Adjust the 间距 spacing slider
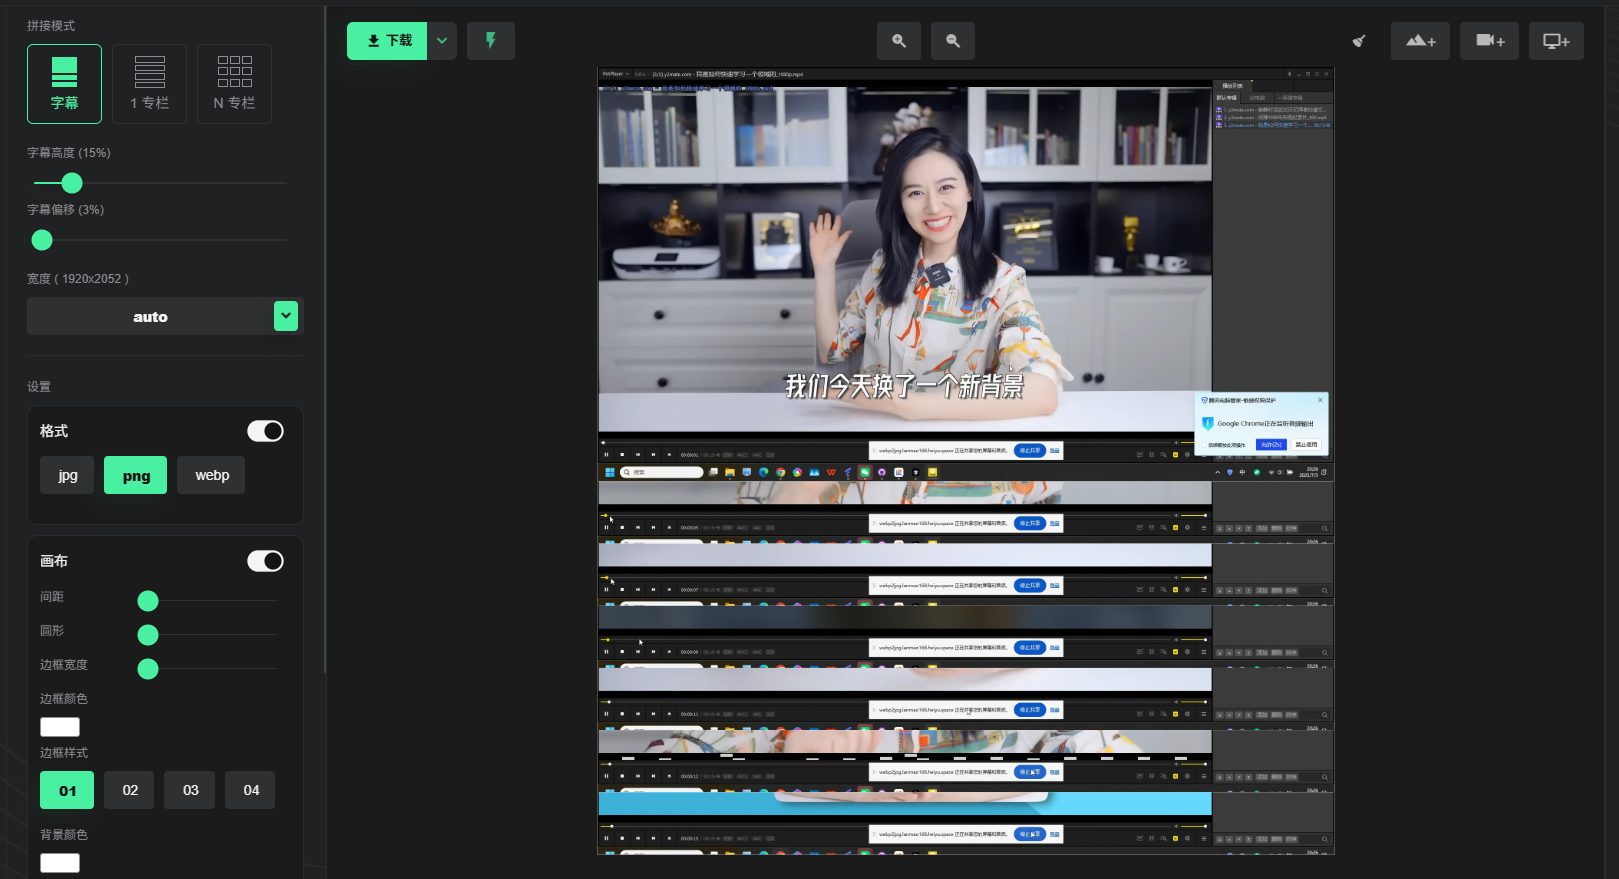 [148, 601]
